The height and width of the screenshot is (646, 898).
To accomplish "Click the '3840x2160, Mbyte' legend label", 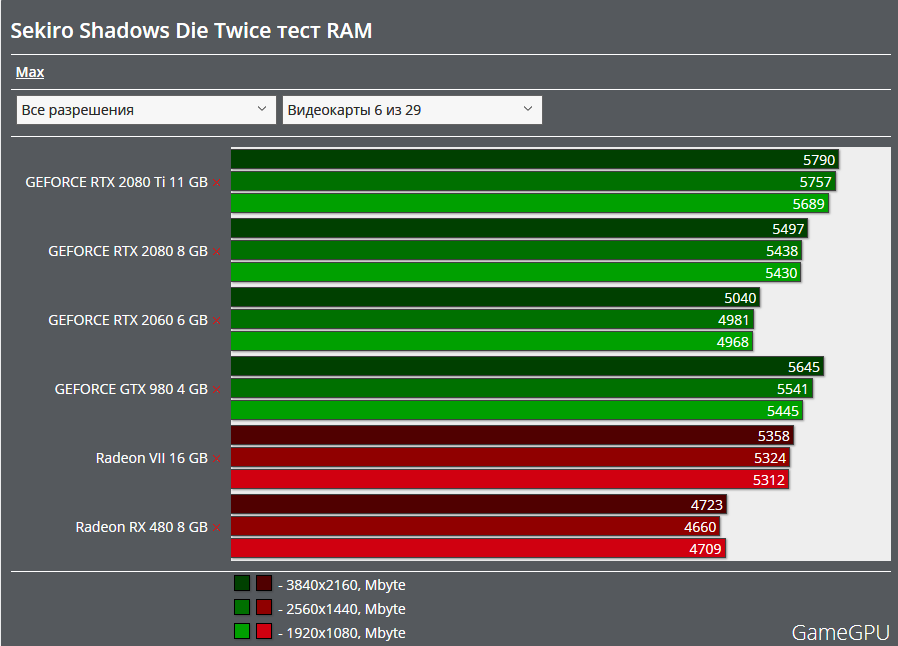I will (346, 585).
